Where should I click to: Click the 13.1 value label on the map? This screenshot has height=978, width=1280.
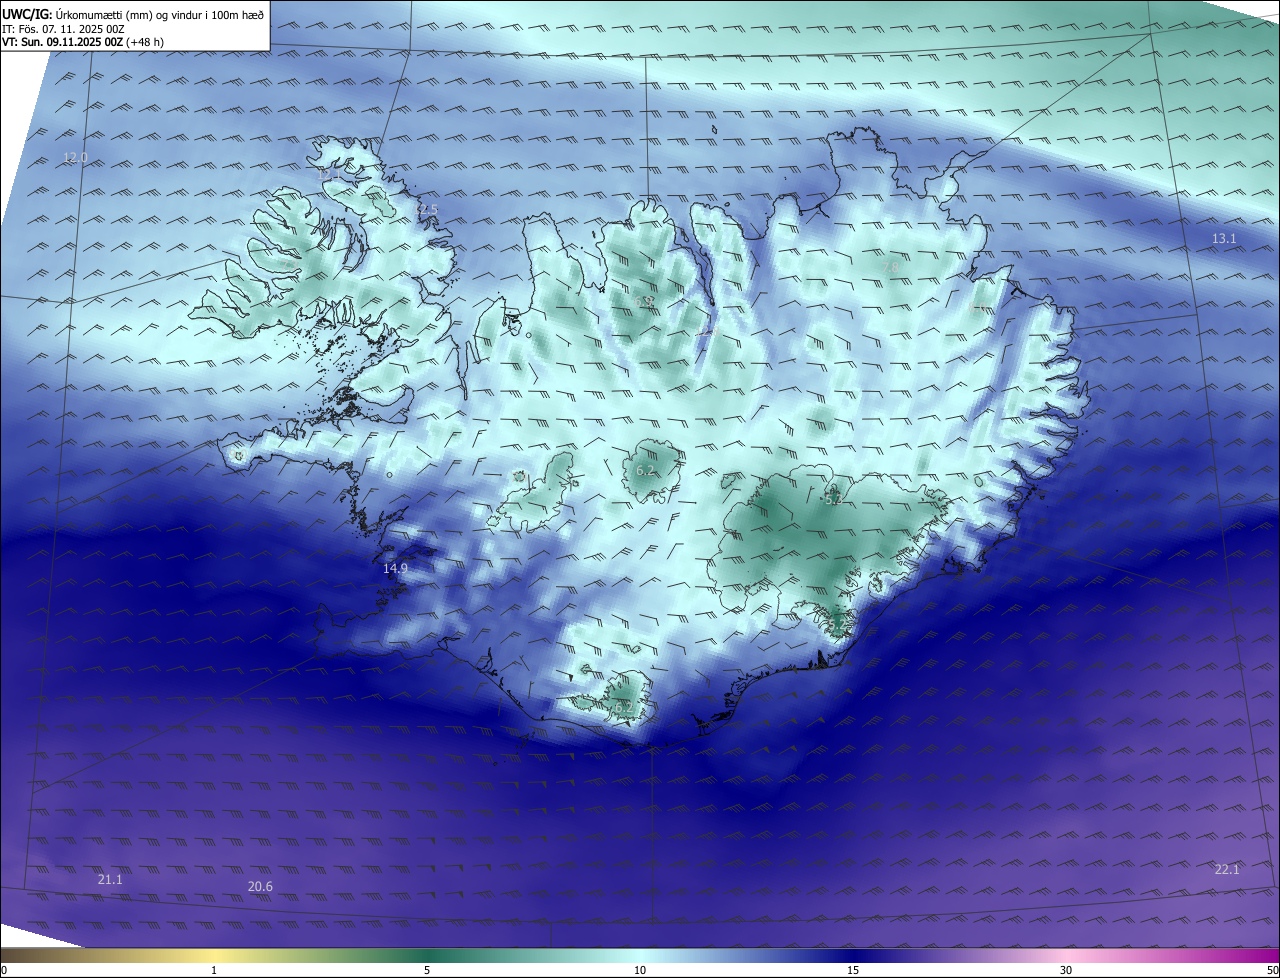point(1224,238)
